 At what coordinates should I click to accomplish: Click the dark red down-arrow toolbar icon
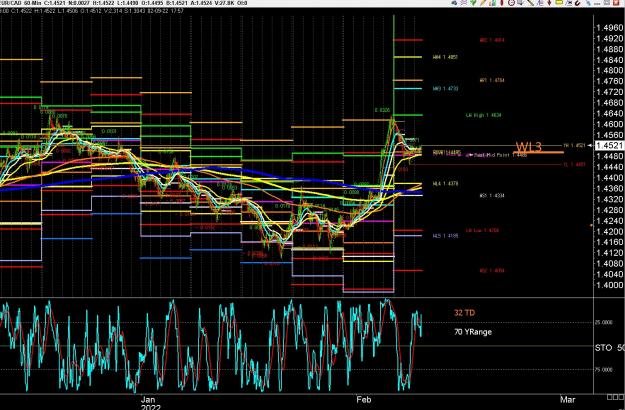click(549, 2)
